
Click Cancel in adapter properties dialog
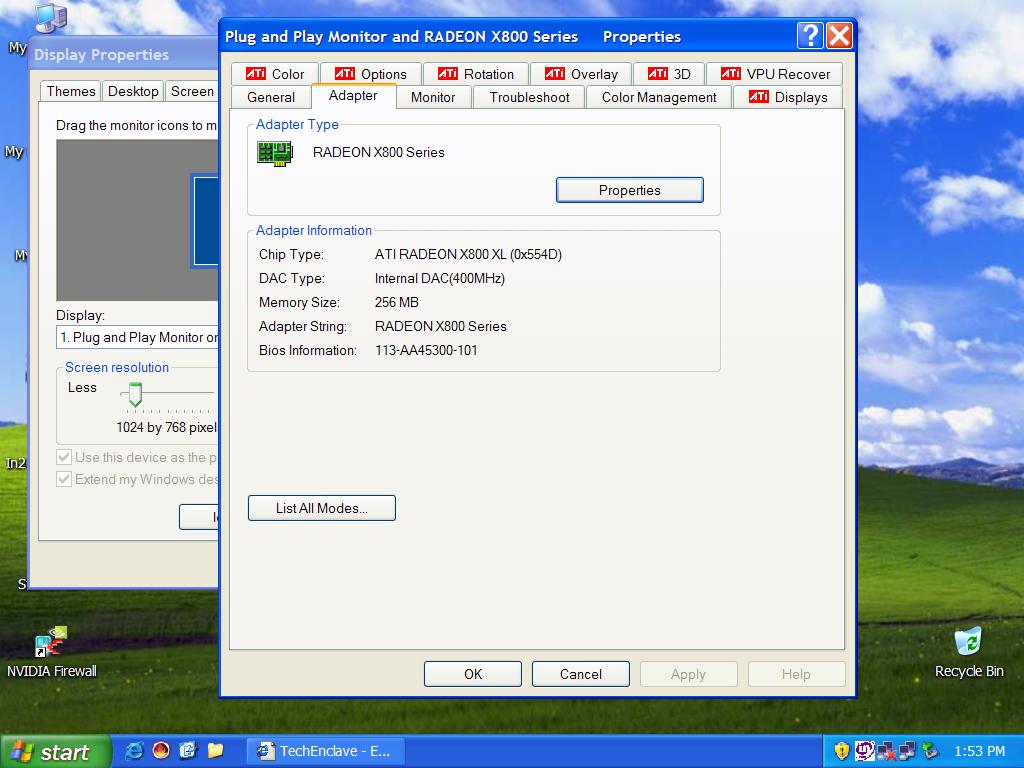coord(581,674)
